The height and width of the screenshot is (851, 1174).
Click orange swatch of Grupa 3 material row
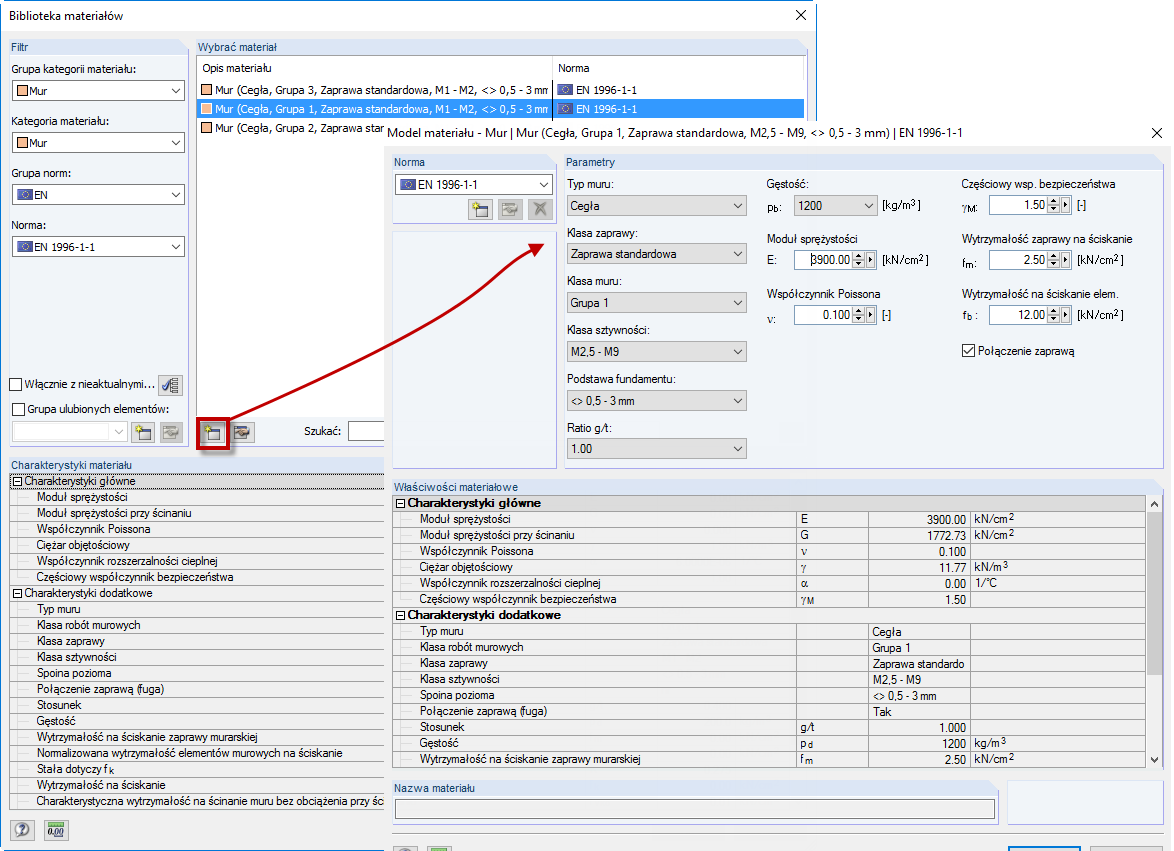click(207, 90)
